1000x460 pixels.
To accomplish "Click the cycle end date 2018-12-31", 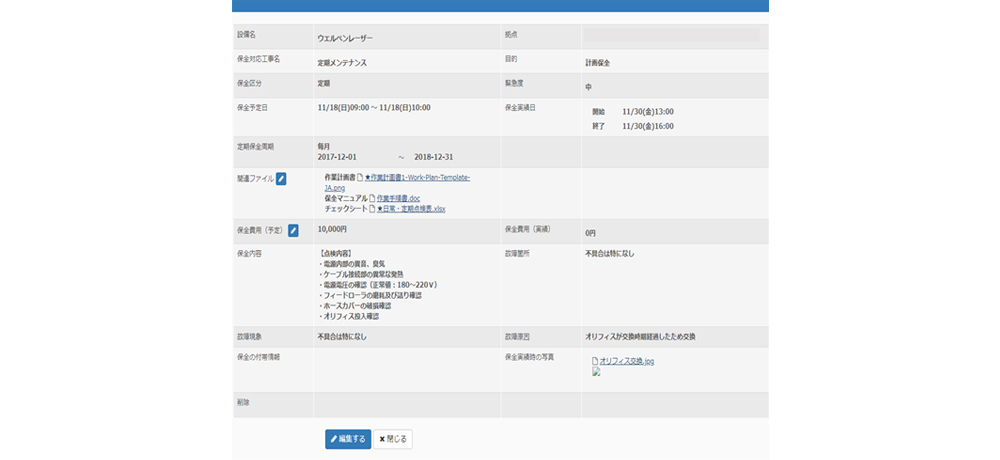I will pyautogui.click(x=434, y=157).
